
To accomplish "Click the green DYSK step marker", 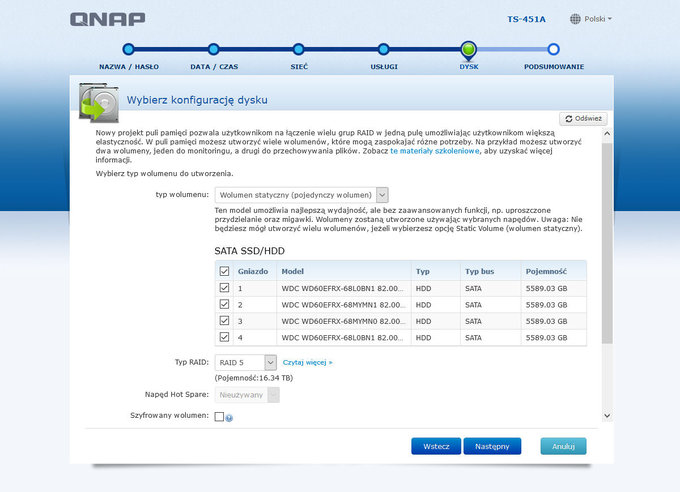I will pyautogui.click(x=468, y=50).
